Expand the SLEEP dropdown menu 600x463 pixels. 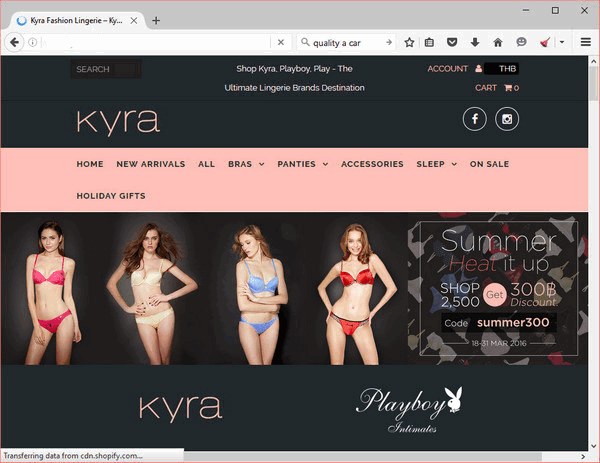coord(436,164)
